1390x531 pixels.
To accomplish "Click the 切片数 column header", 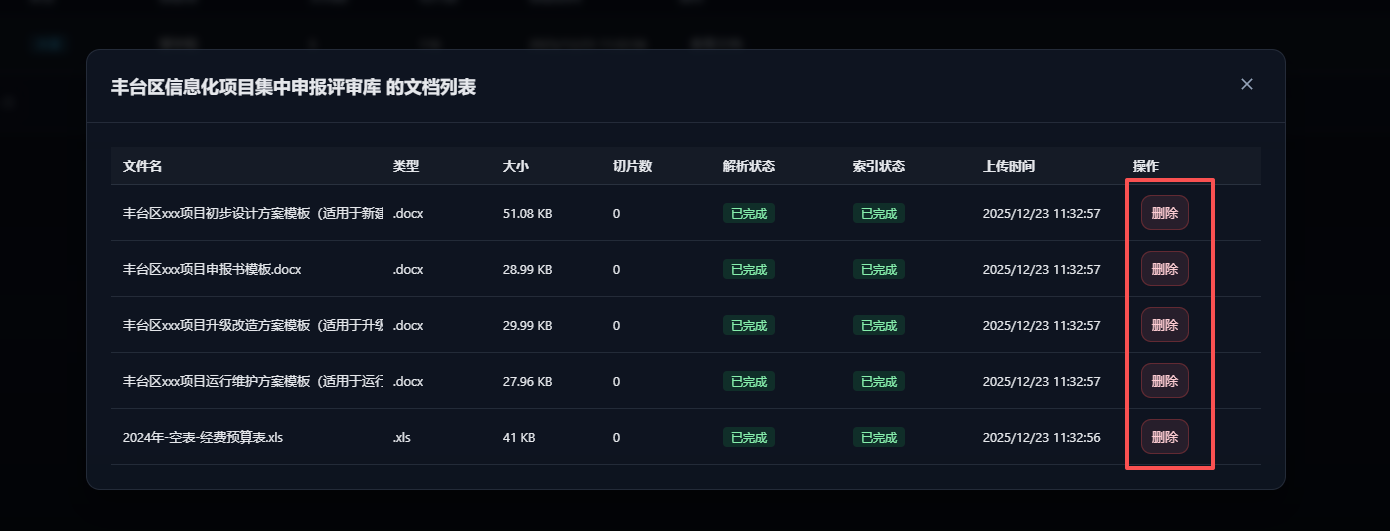I will 632,166.
